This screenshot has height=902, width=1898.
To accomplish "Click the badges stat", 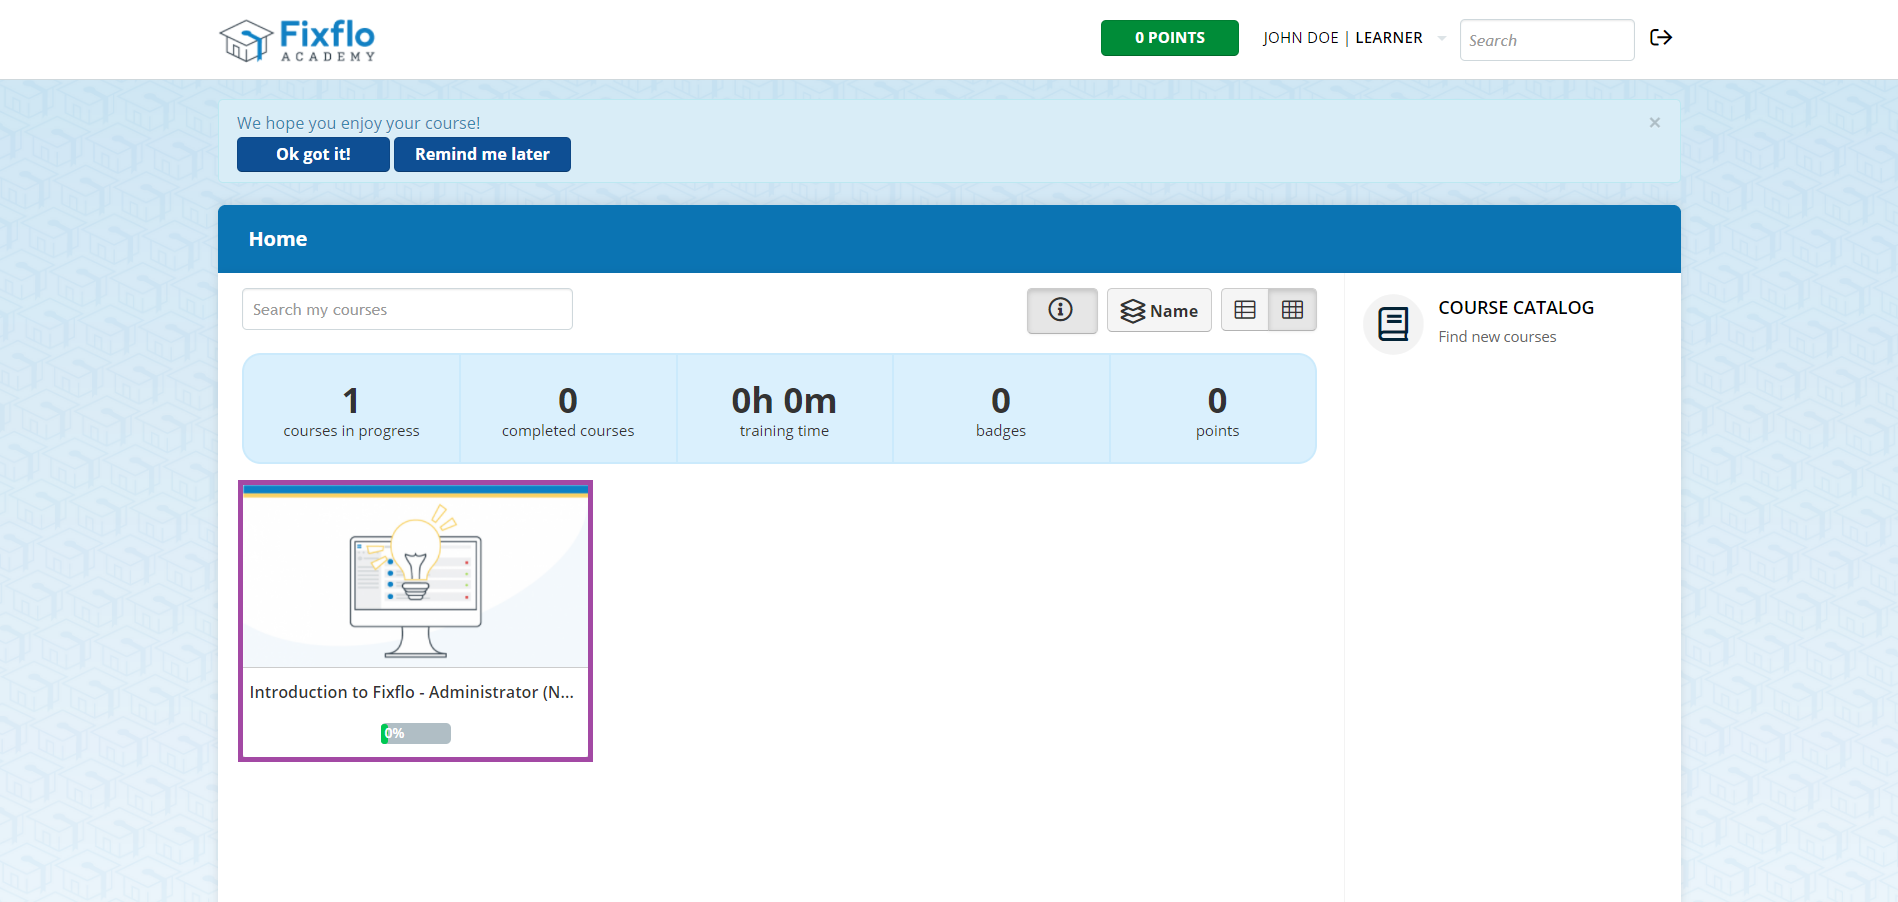I will (1001, 409).
